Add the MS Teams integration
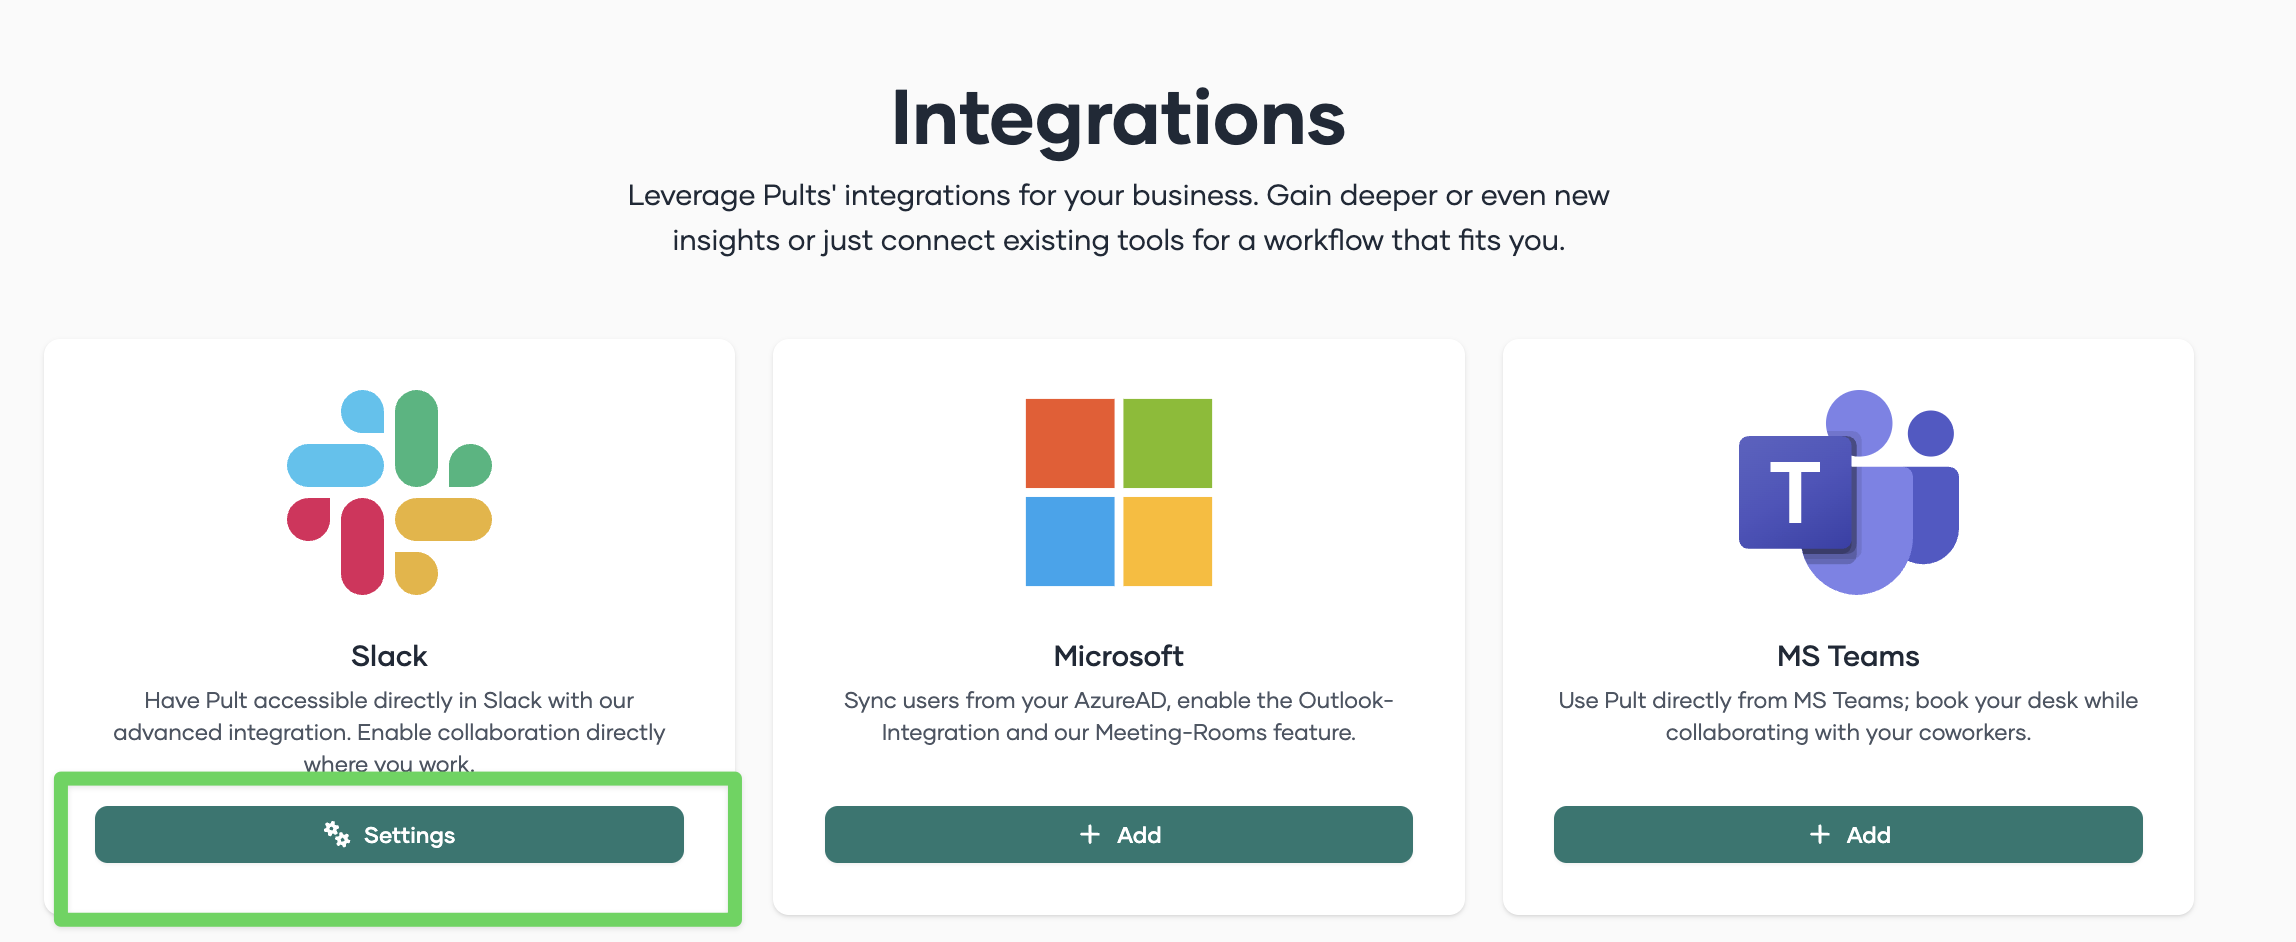Viewport: 2296px width, 942px height. pos(1848,834)
